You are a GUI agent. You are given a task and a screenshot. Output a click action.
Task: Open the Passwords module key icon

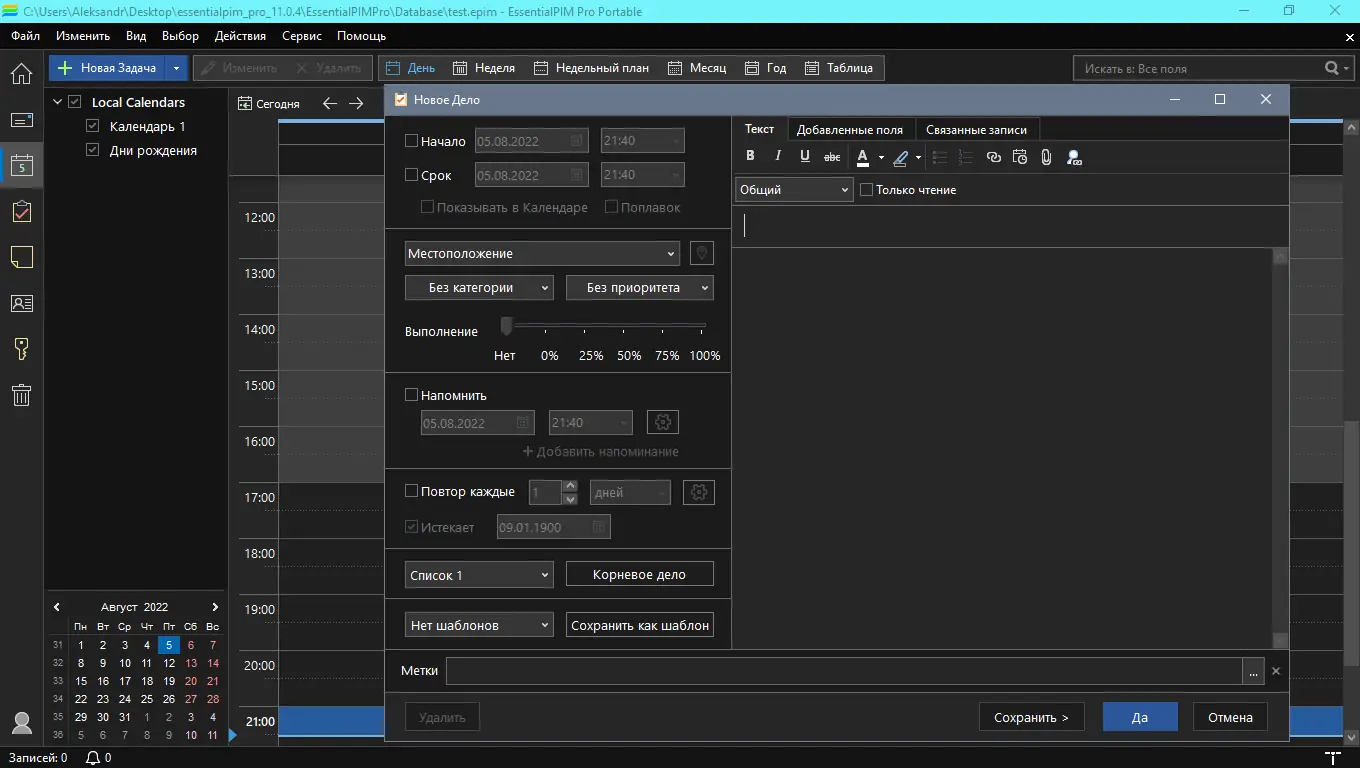tap(21, 349)
